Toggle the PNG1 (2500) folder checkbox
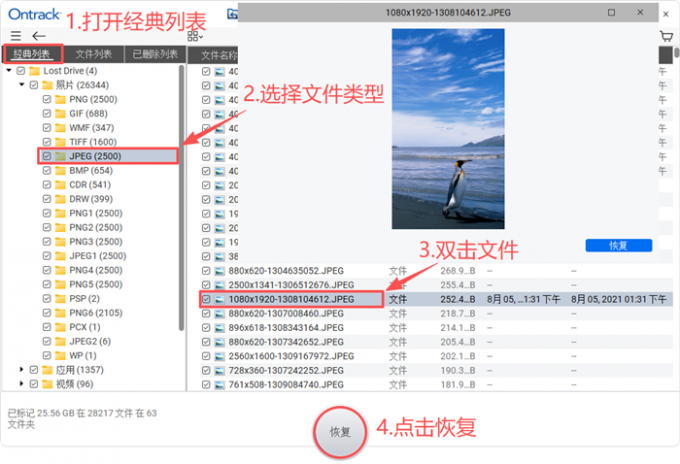This screenshot has width=680, height=464. pos(47,213)
